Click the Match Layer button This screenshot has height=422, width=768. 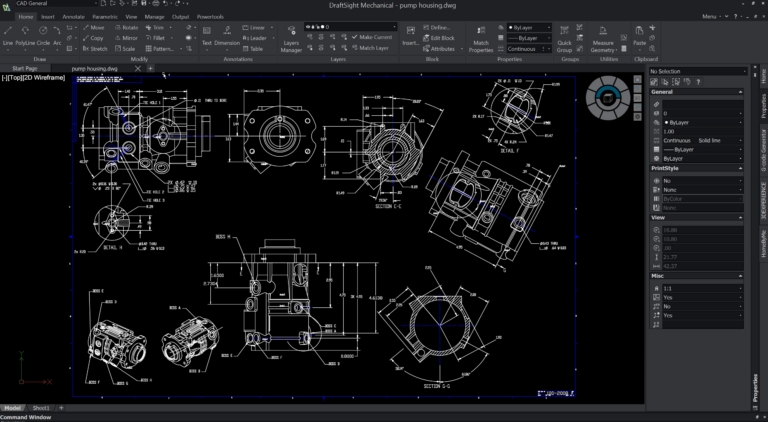pyautogui.click(x=370, y=48)
